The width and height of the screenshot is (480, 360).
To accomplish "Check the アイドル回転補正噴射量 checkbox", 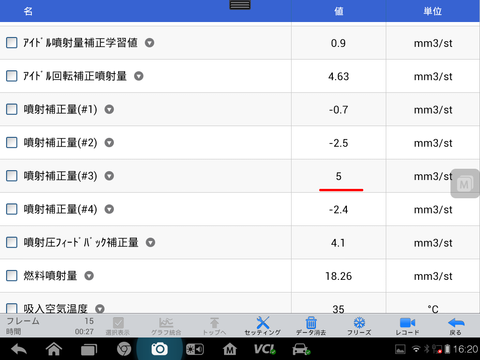I will [12, 76].
